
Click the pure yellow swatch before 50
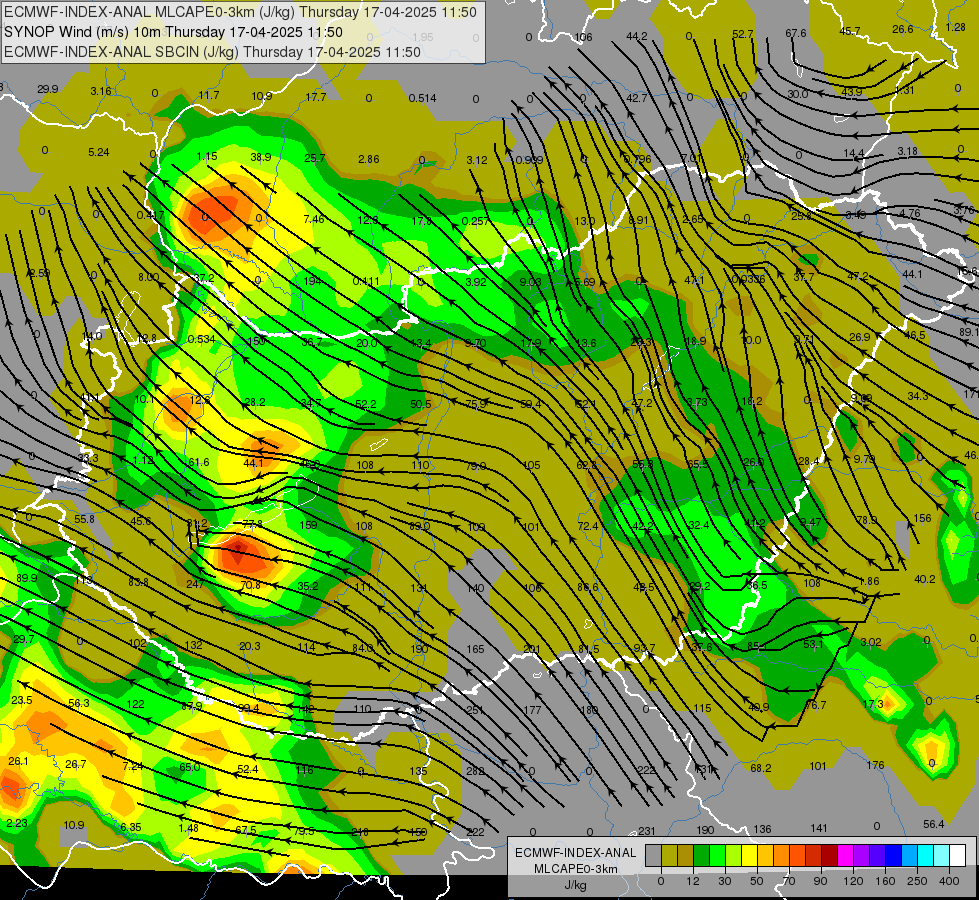pyautogui.click(x=749, y=856)
